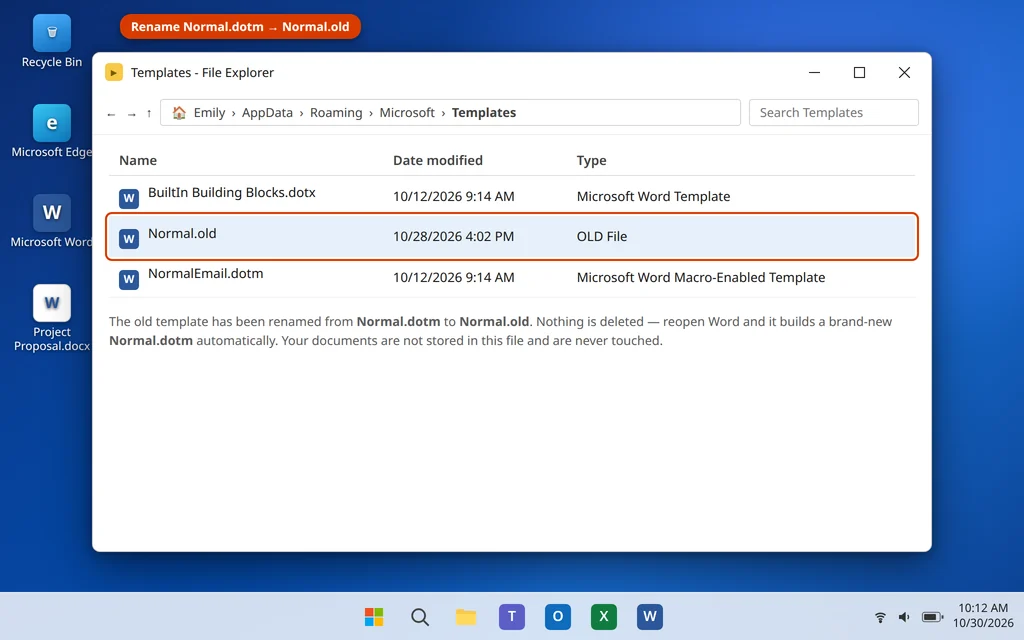Open the Recycle Bin desktop icon

click(x=52, y=41)
